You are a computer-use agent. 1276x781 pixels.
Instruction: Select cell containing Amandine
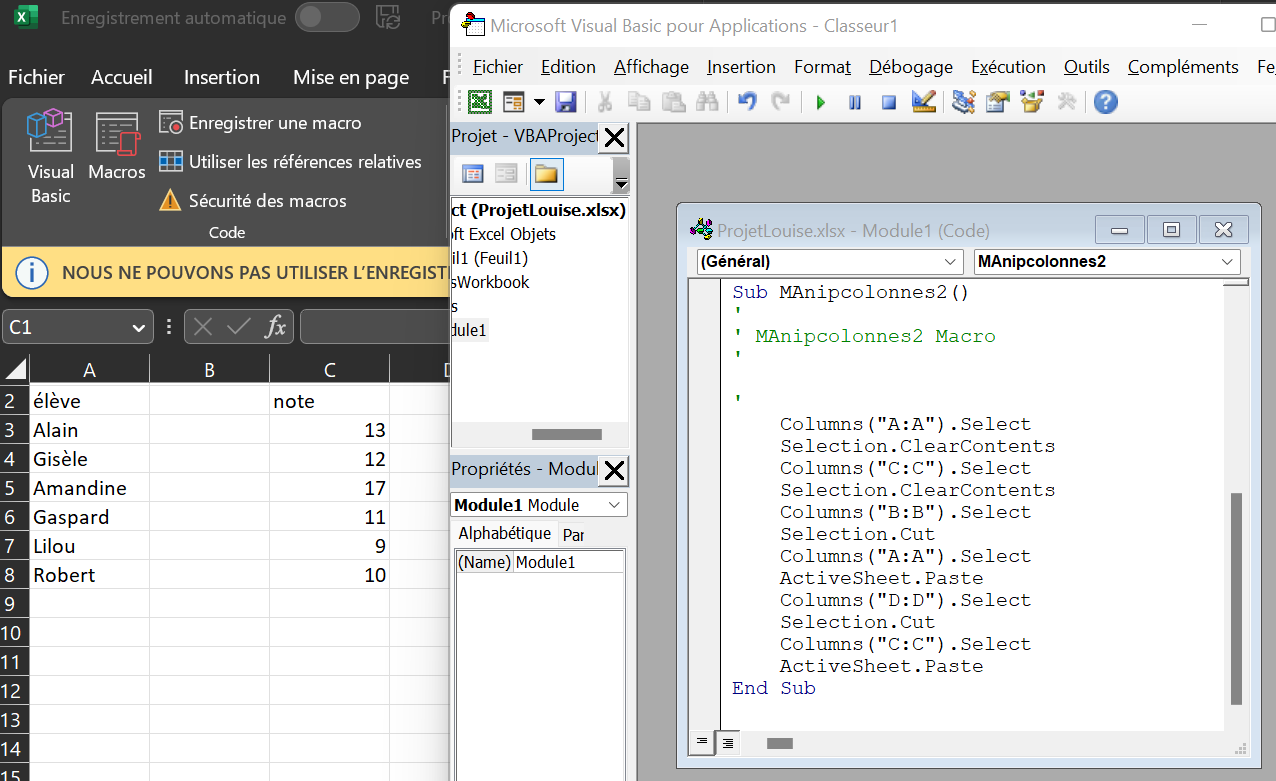89,488
